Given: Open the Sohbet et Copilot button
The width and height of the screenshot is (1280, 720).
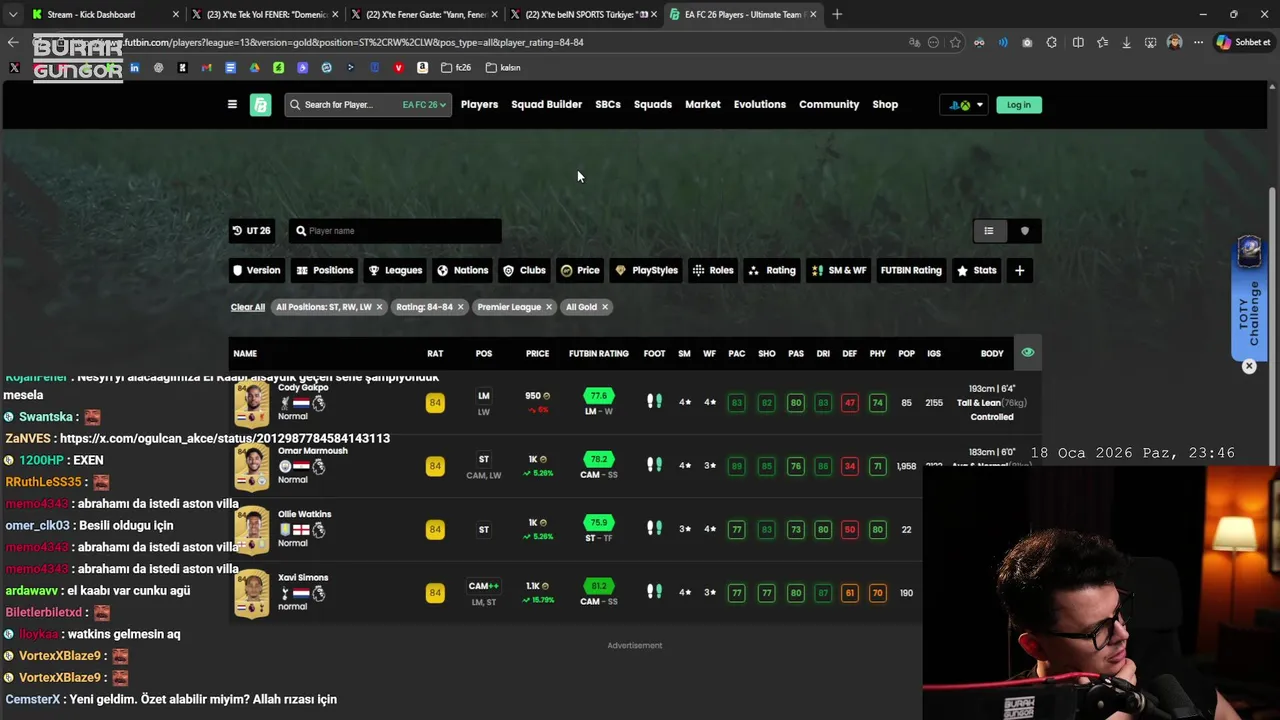Looking at the screenshot, I should click(x=1243, y=42).
